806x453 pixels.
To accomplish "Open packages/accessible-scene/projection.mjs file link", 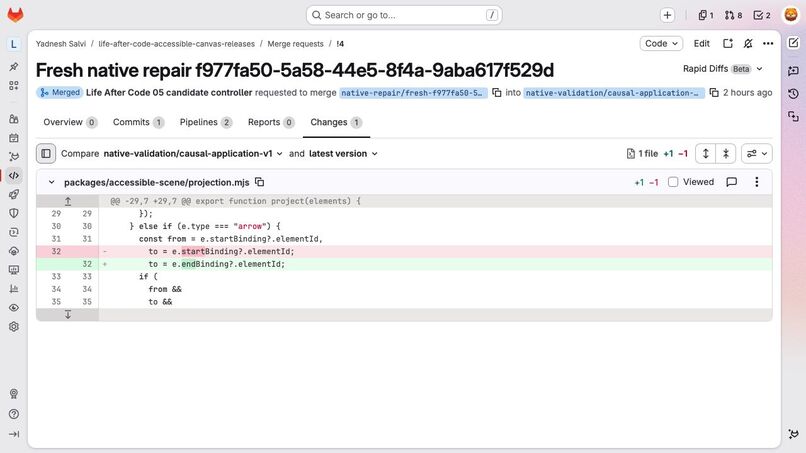I will (x=156, y=182).
